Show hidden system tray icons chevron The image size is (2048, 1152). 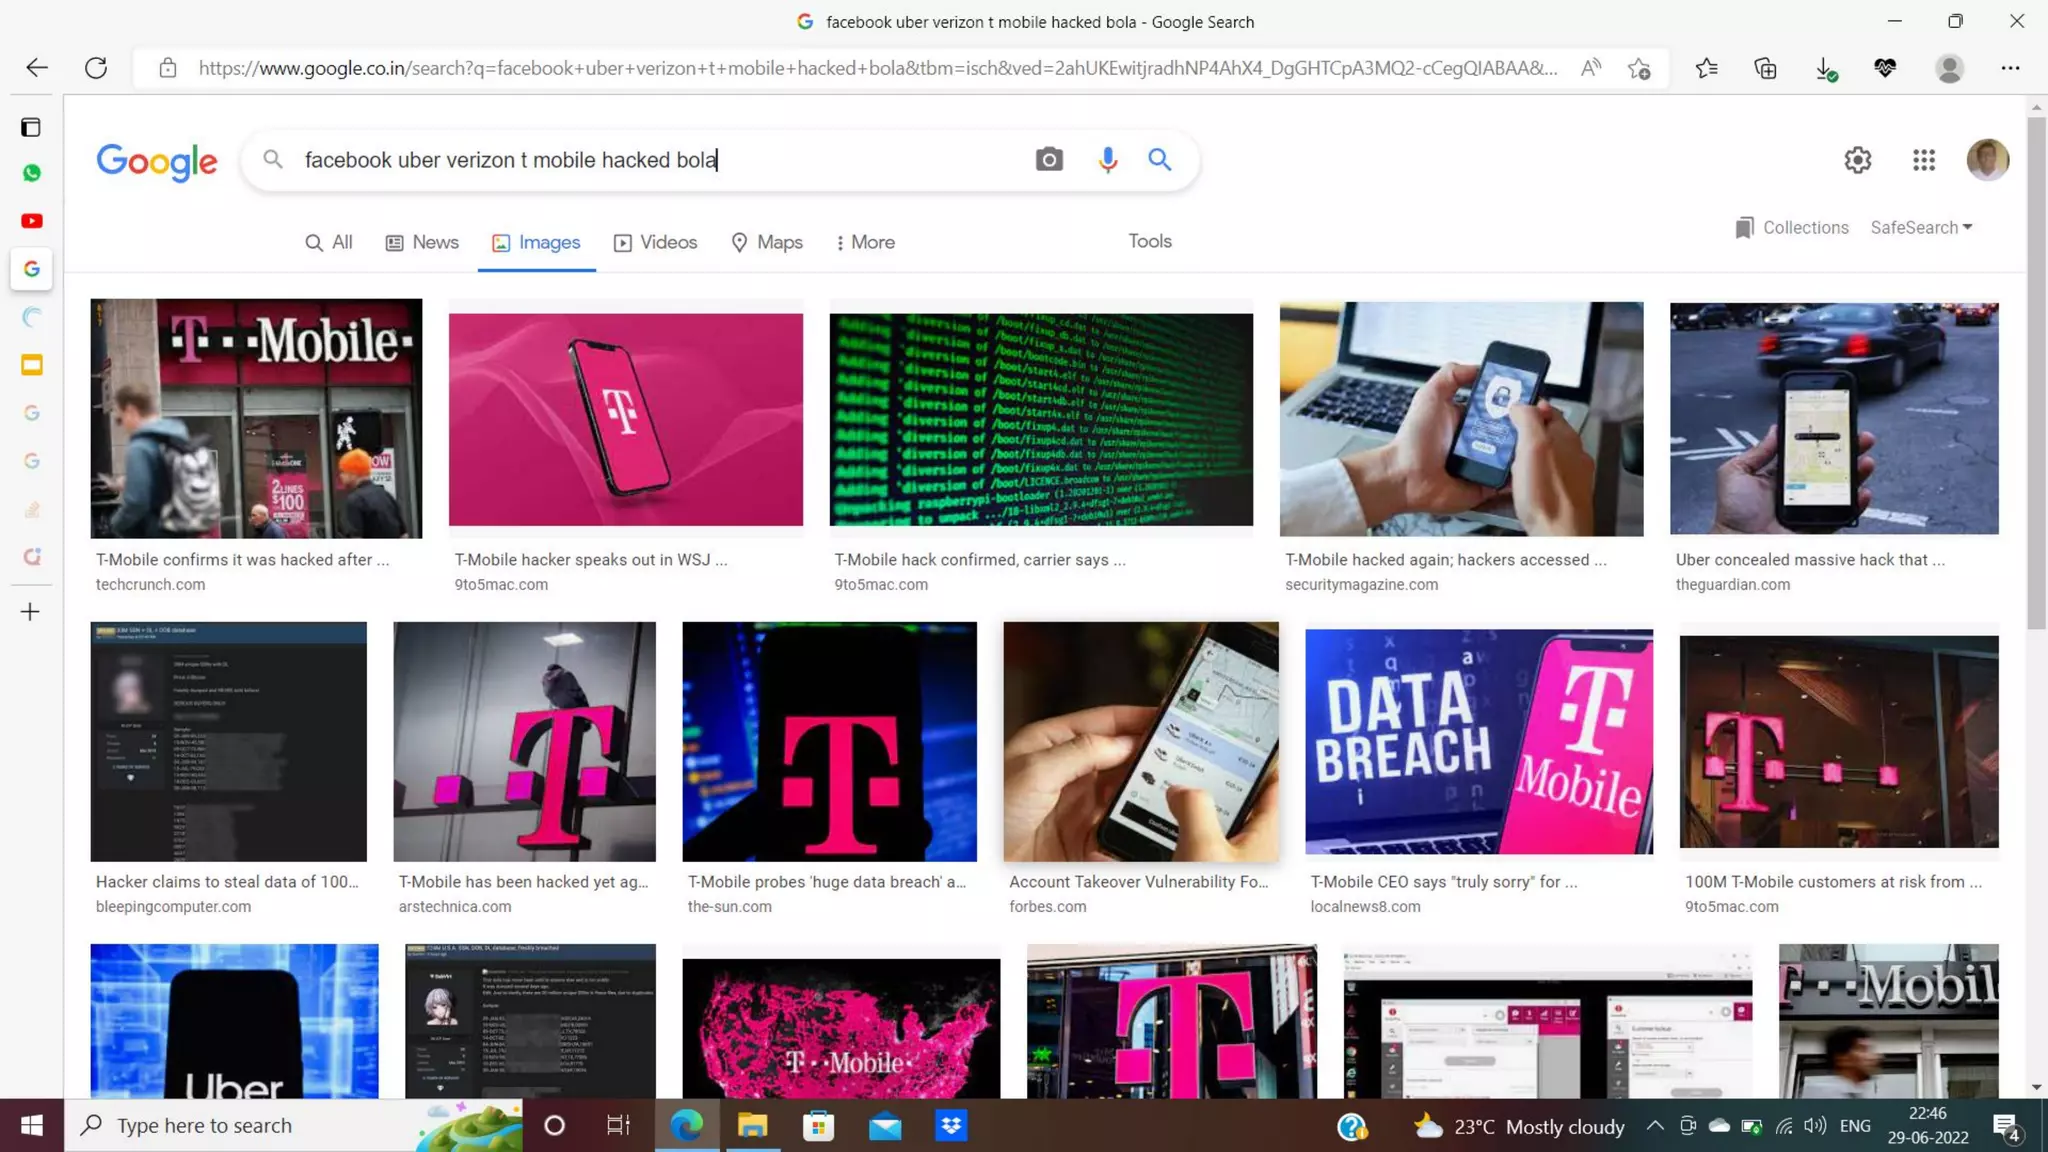click(x=1655, y=1126)
